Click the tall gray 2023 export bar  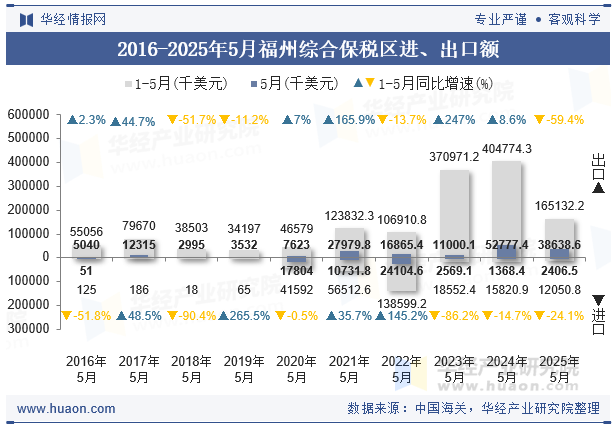[x=454, y=213]
